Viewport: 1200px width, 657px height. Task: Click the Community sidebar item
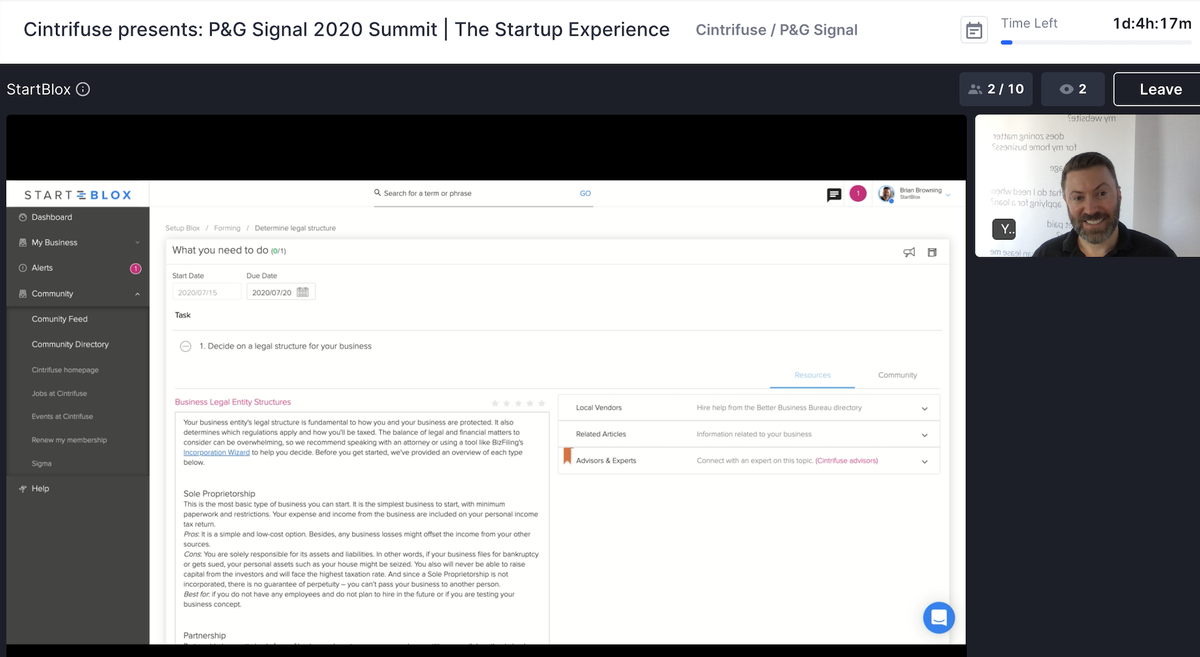point(52,294)
